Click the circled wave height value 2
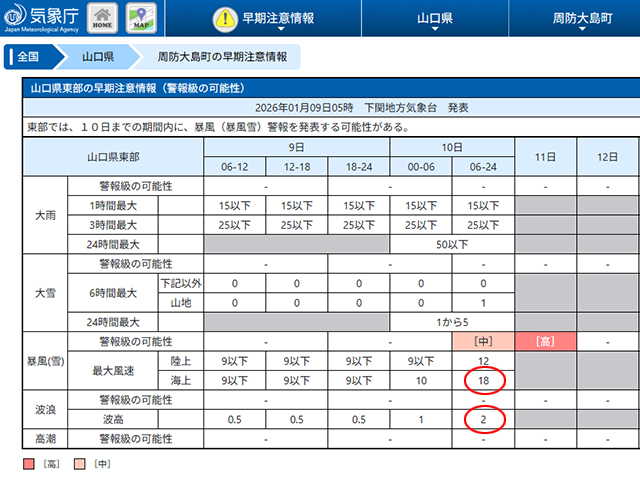640x480 pixels. tap(483, 419)
